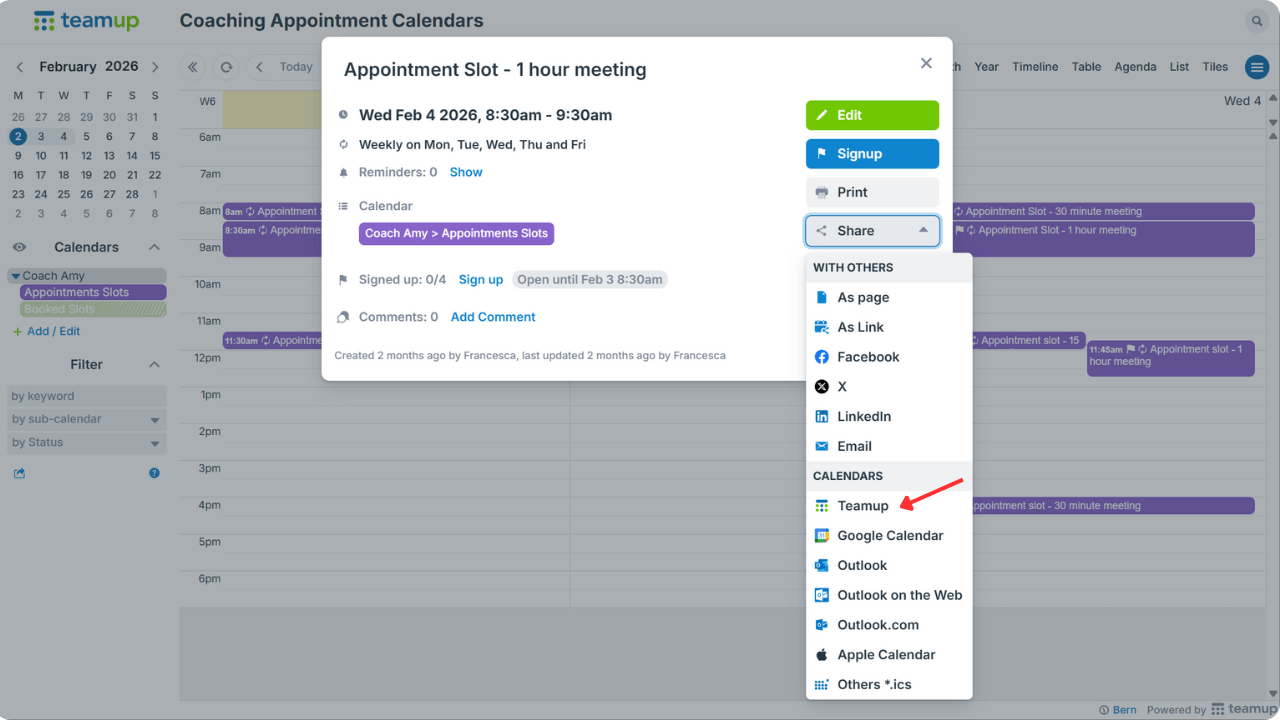
Task: Choose Outlook on the Web option
Action: click(899, 595)
